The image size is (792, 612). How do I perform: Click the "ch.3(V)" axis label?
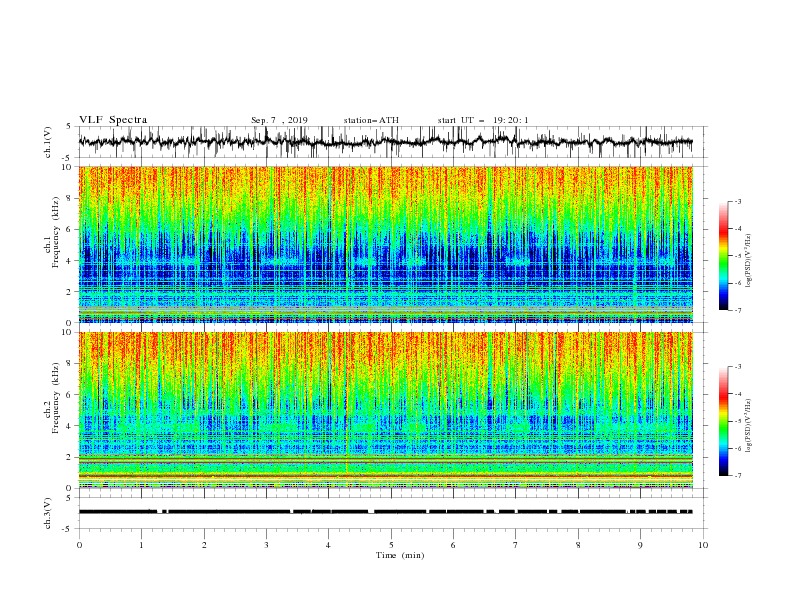click(48, 513)
